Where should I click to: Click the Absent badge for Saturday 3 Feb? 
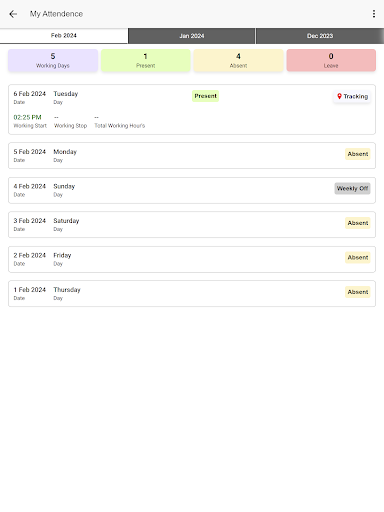pos(358,223)
